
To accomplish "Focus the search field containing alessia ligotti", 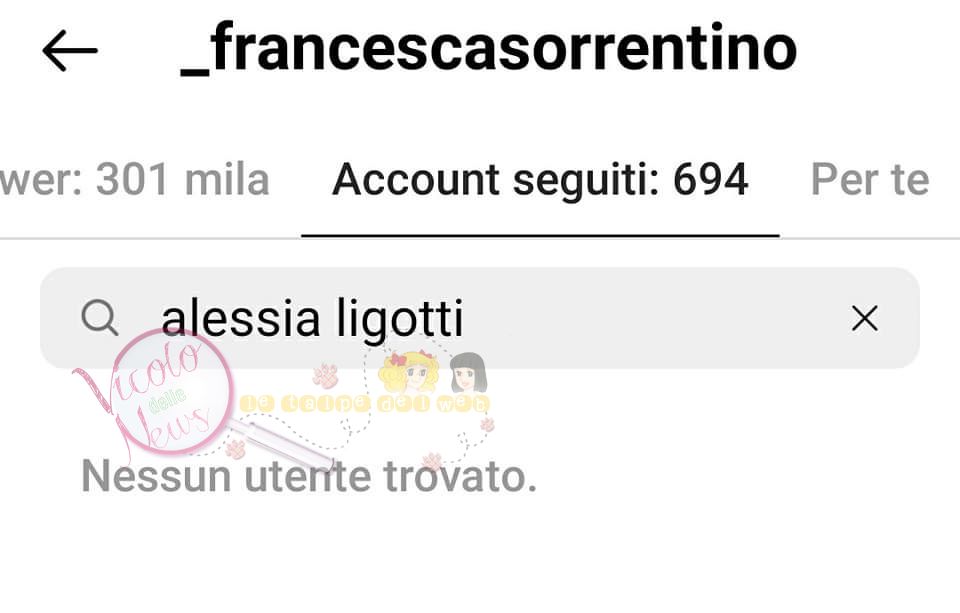I will 479,318.
